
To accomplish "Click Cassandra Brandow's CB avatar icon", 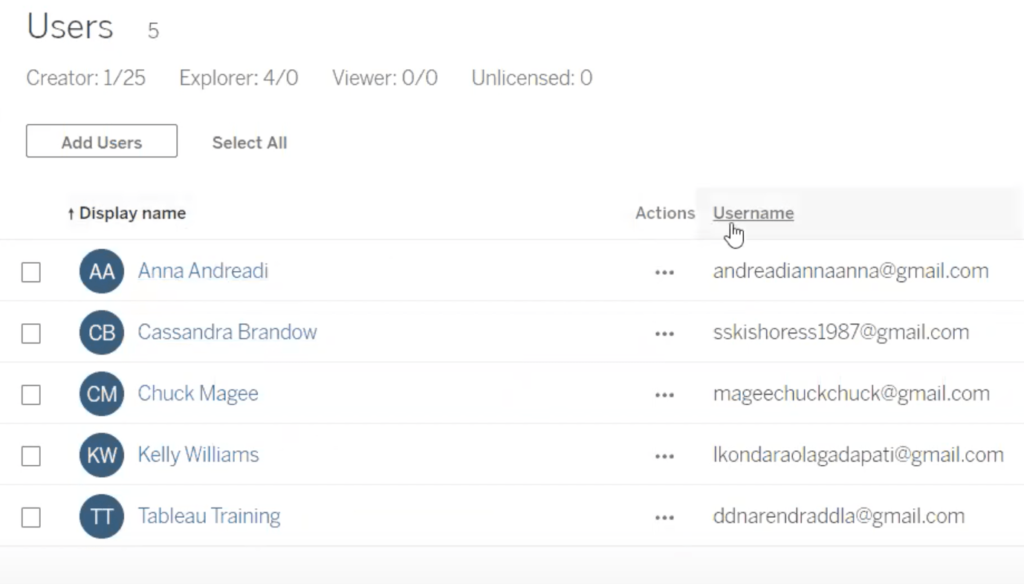I will click(101, 333).
